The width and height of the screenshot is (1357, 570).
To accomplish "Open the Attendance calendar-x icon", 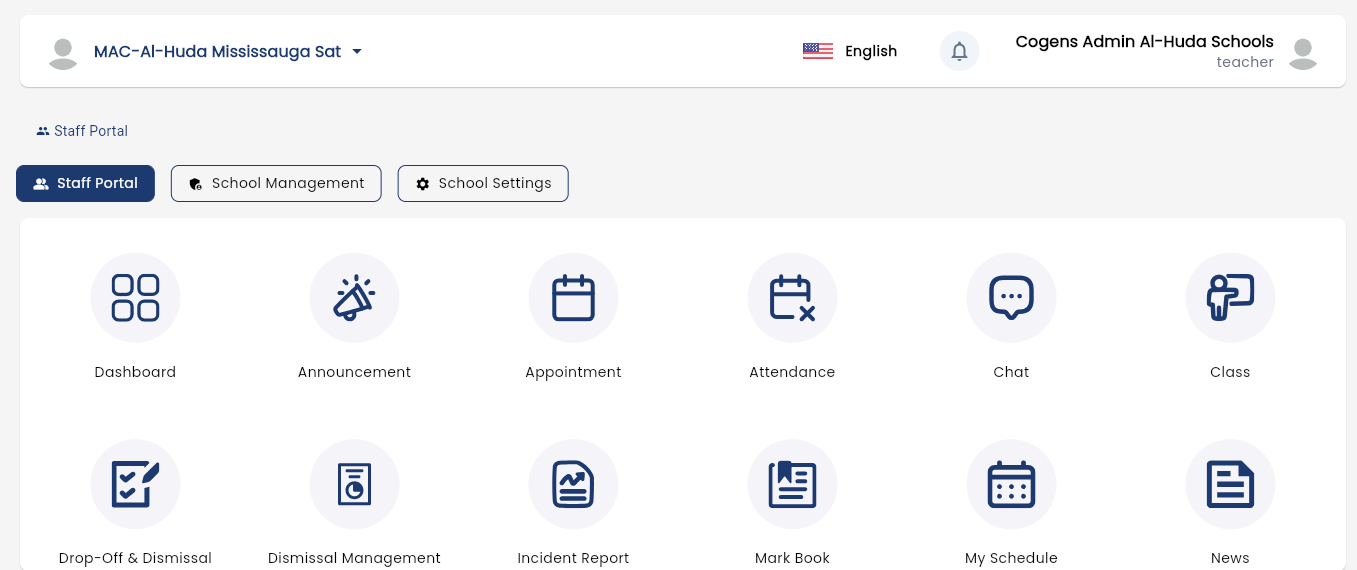I will (x=792, y=298).
